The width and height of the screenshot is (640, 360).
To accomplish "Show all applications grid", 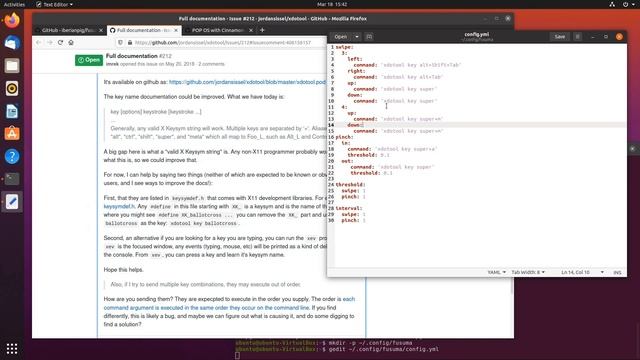I will pyautogui.click(x=12, y=348).
